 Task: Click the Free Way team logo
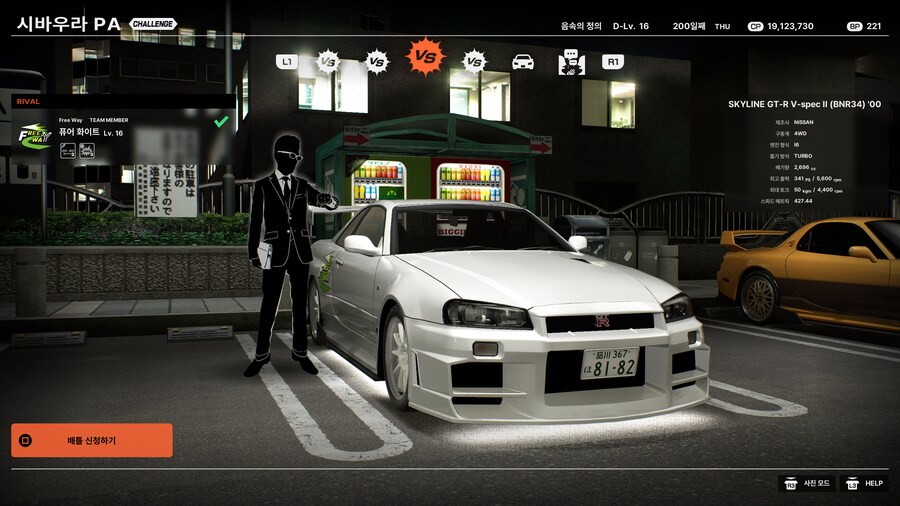tap(35, 135)
